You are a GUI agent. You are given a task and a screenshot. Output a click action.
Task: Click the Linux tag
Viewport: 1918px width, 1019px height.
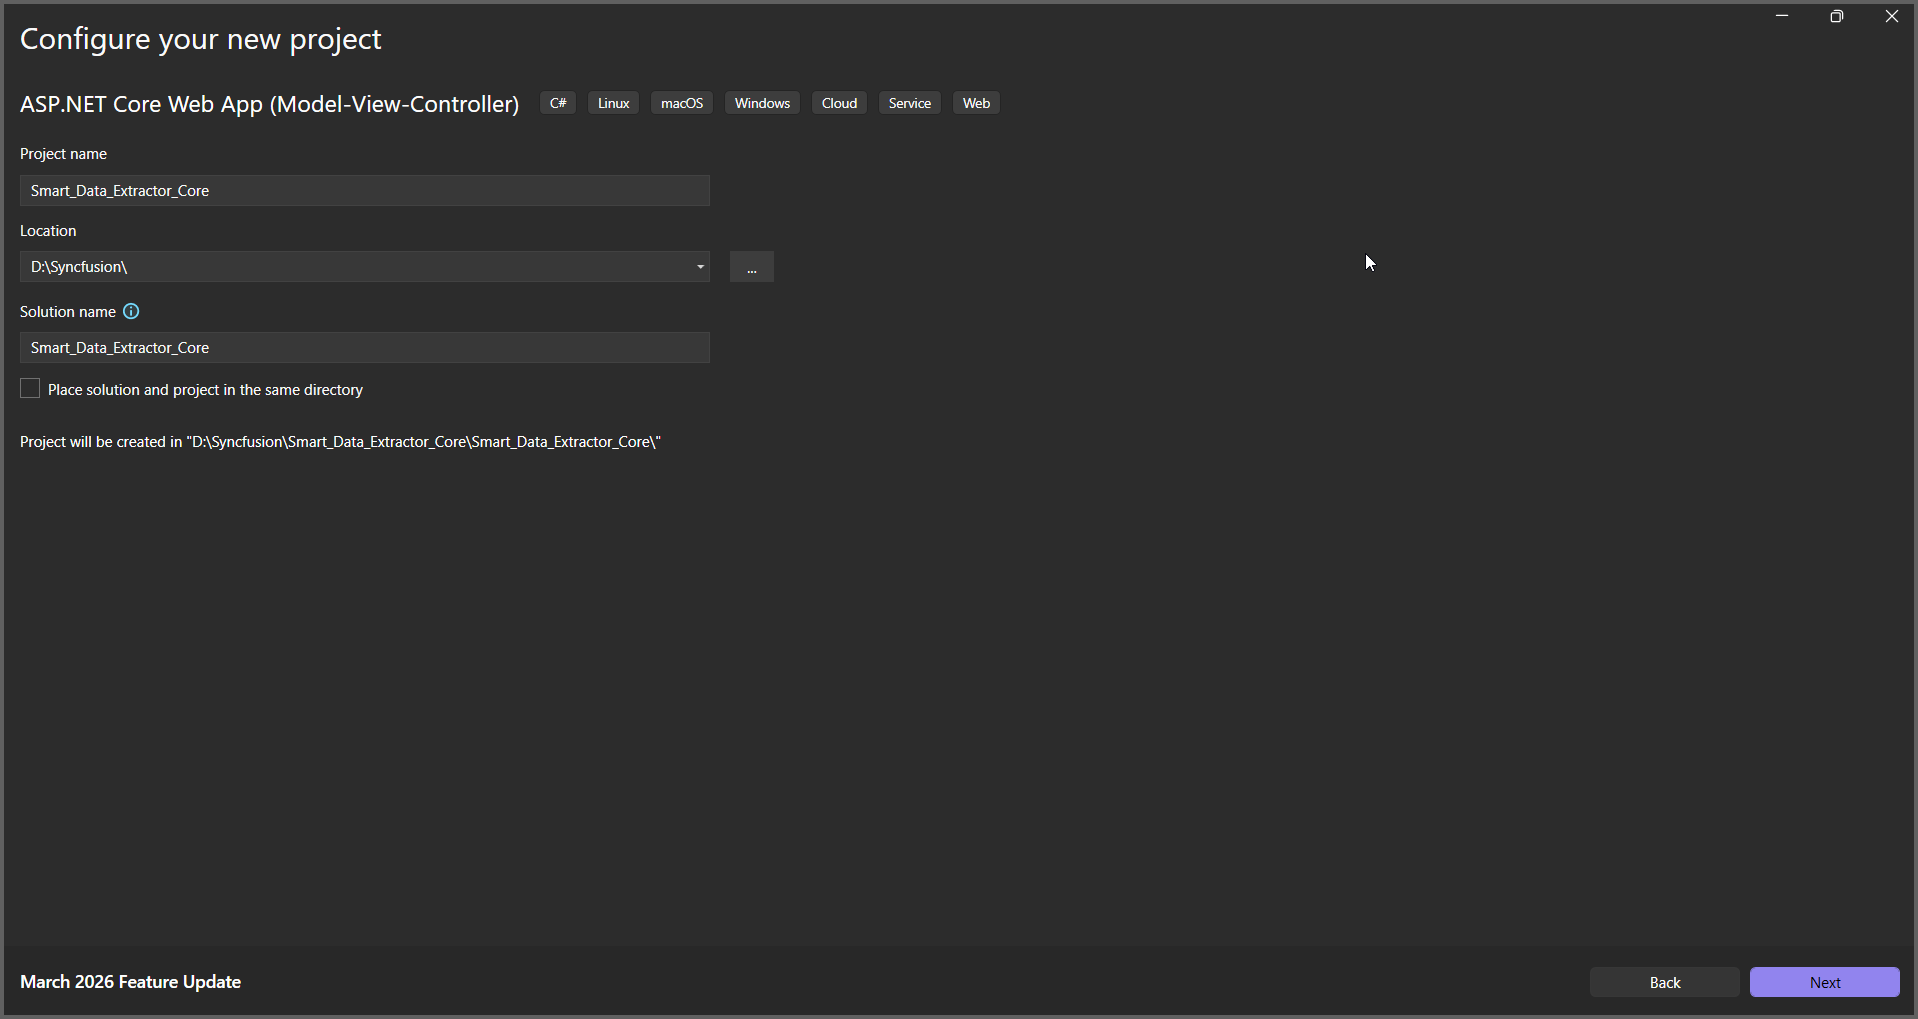[613, 103]
